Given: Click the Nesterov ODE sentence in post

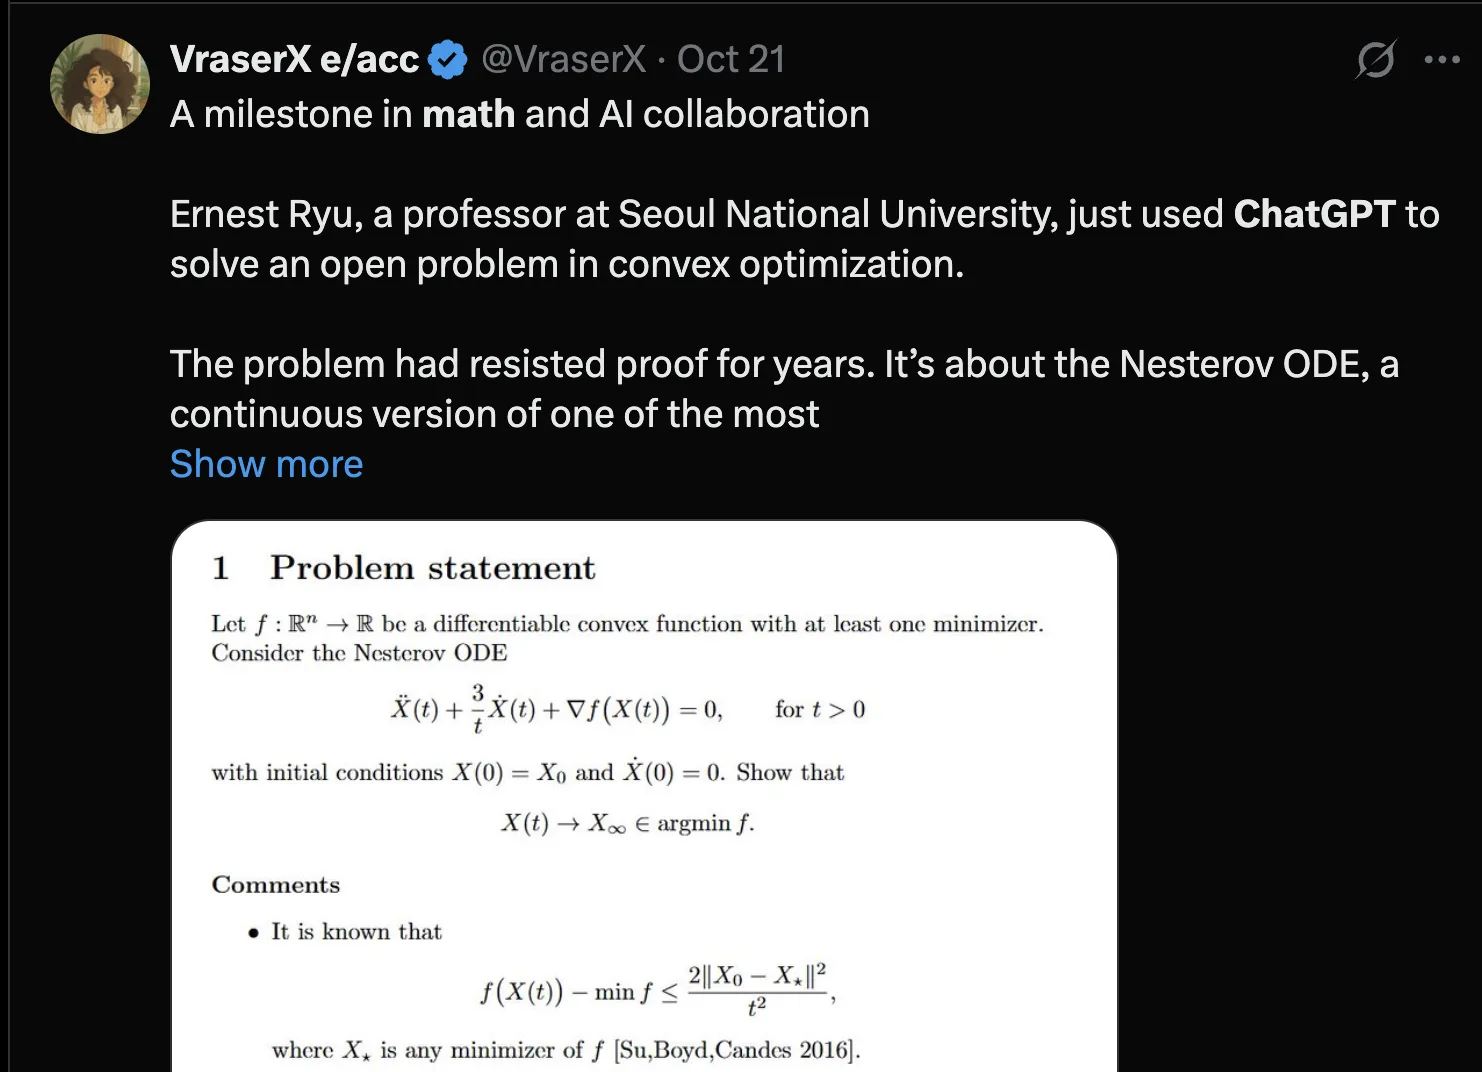Looking at the screenshot, I should (784, 389).
